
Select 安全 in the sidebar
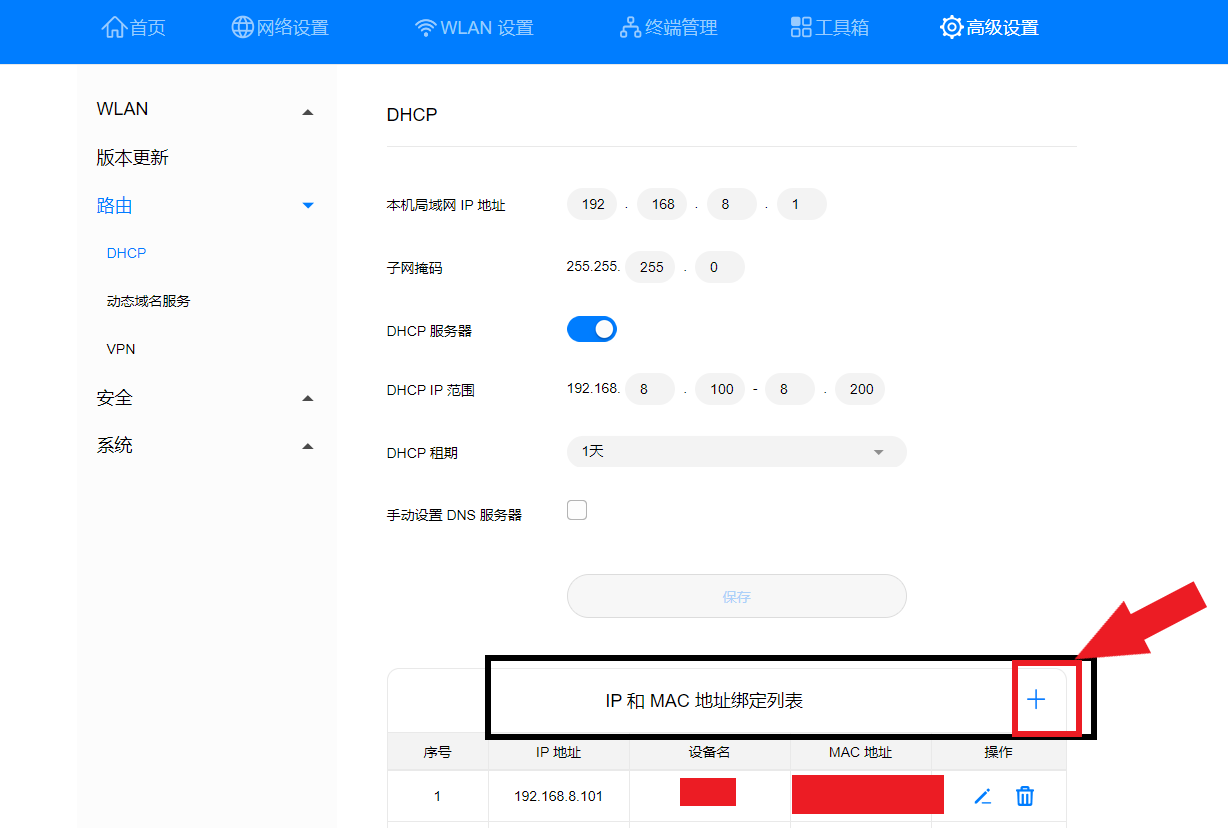click(115, 398)
